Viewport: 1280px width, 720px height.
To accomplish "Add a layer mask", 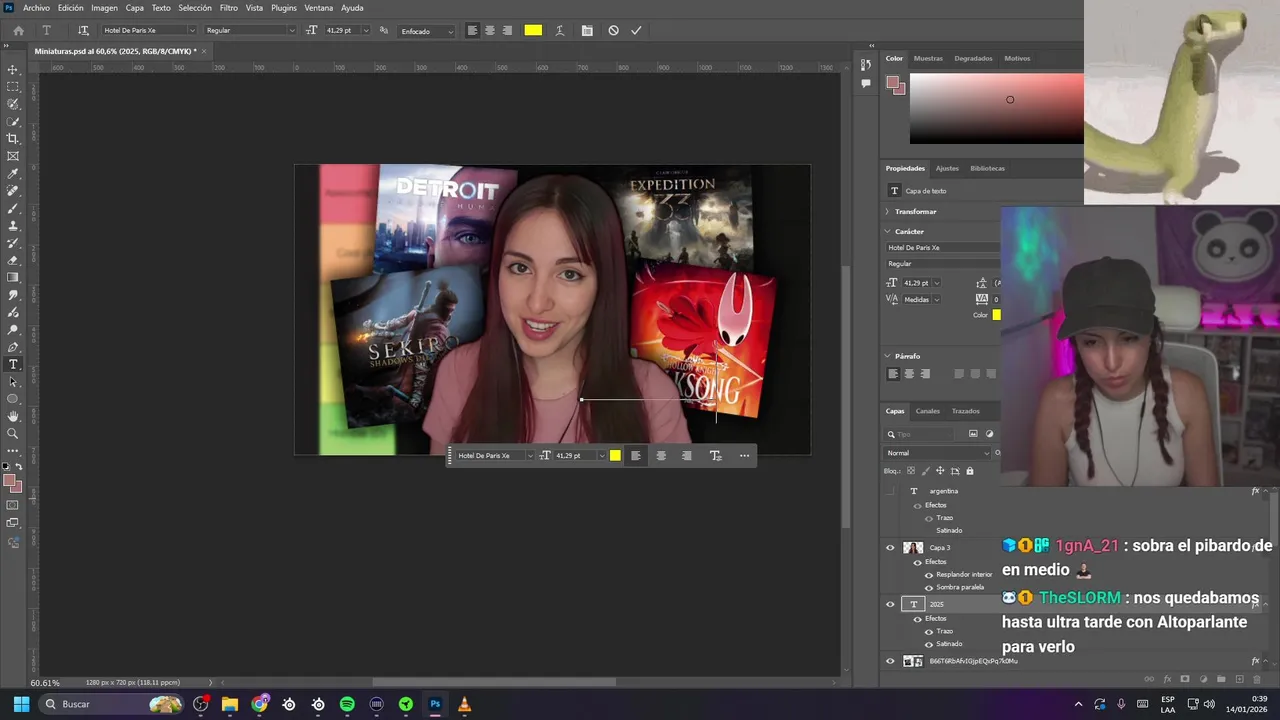I will pyautogui.click(x=1185, y=679).
